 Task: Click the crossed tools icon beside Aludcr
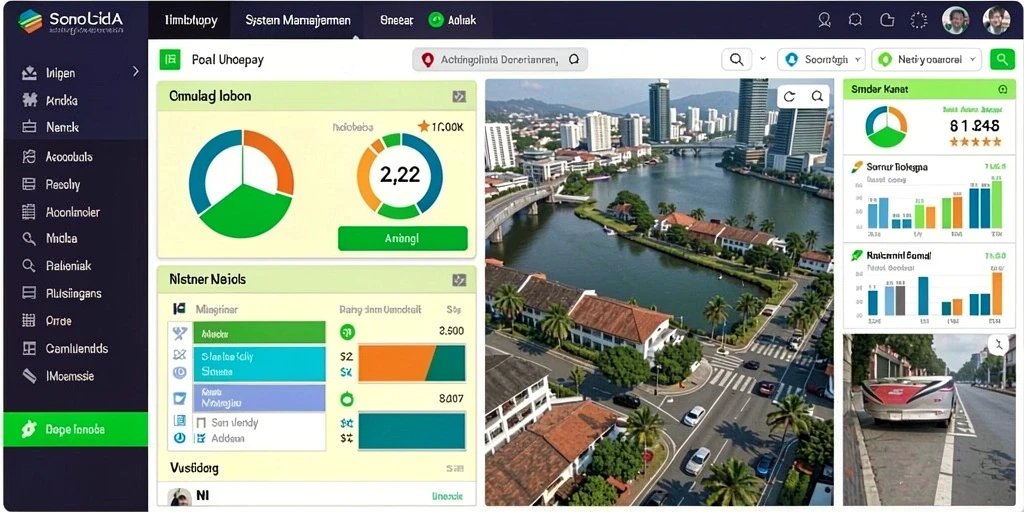pyautogui.click(x=179, y=334)
